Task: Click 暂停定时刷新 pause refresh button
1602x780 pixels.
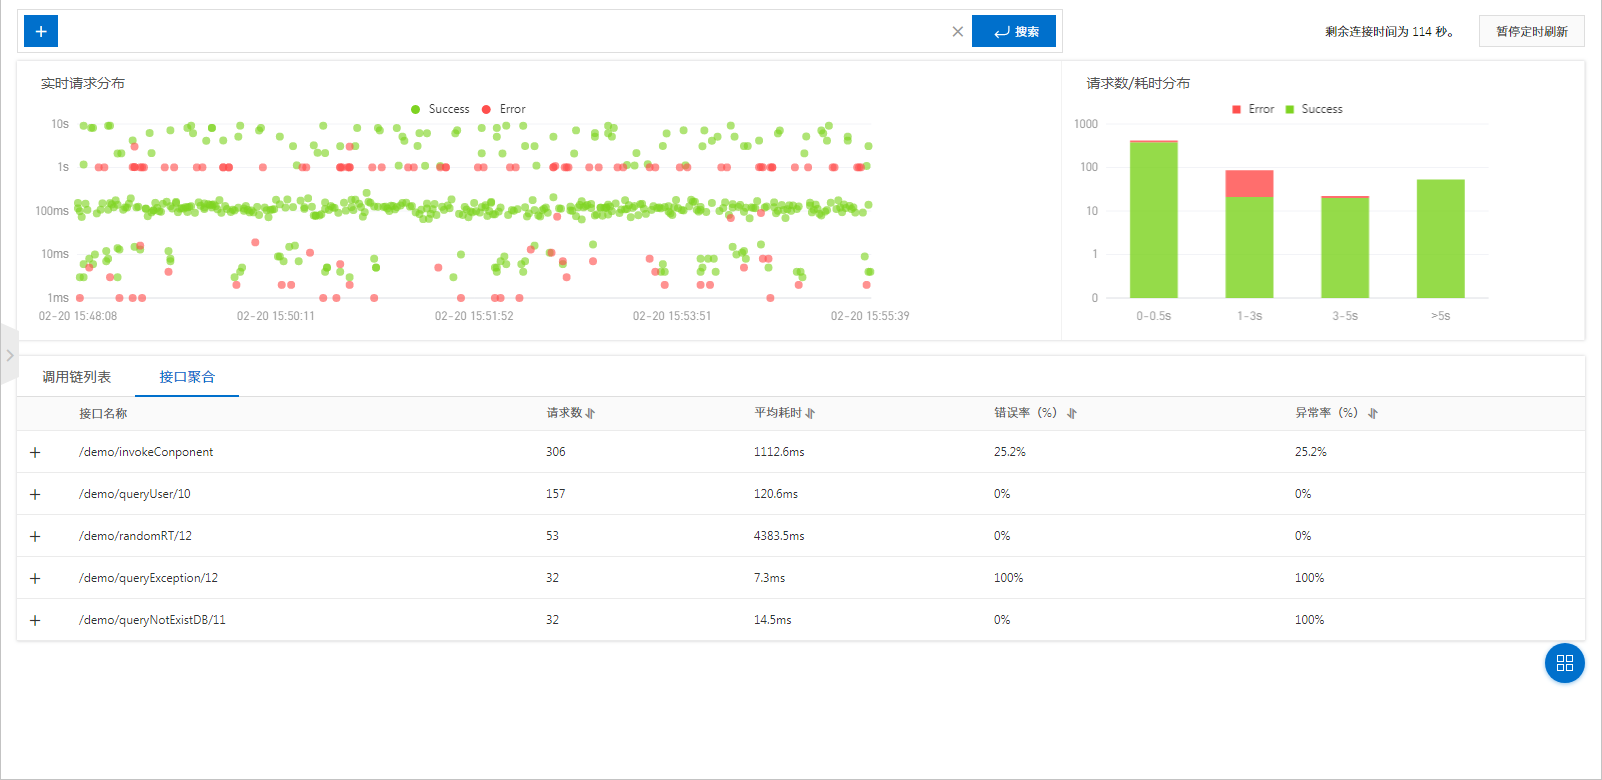Action: pyautogui.click(x=1531, y=31)
